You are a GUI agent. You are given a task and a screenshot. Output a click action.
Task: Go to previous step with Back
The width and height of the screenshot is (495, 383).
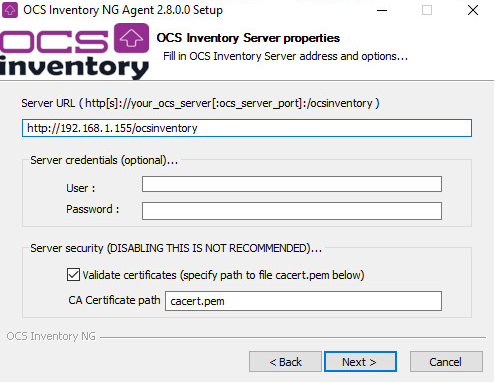tap(285, 362)
